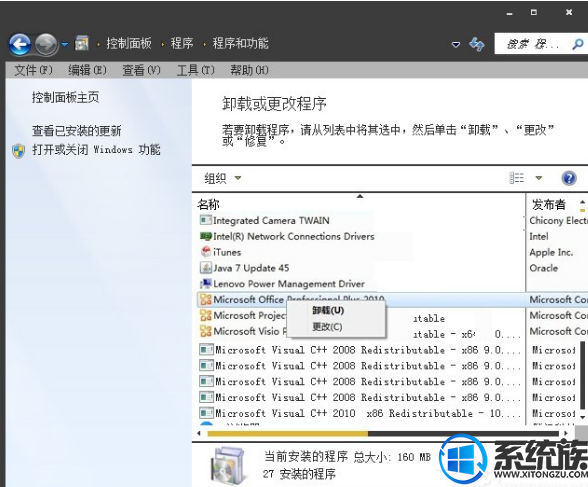
Task: Click the Microsoft Project row icon
Action: pyautogui.click(x=206, y=315)
